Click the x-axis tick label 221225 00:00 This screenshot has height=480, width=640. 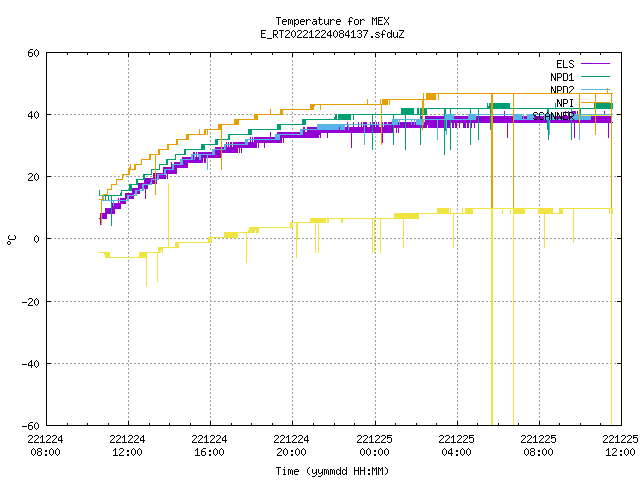(374, 446)
